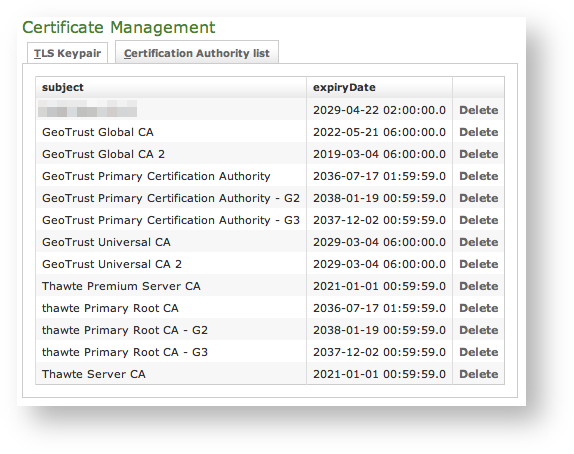This screenshot has height=454, width=574.
Task: Delete the GeoTrust Universal CA certificate
Action: 478,242
